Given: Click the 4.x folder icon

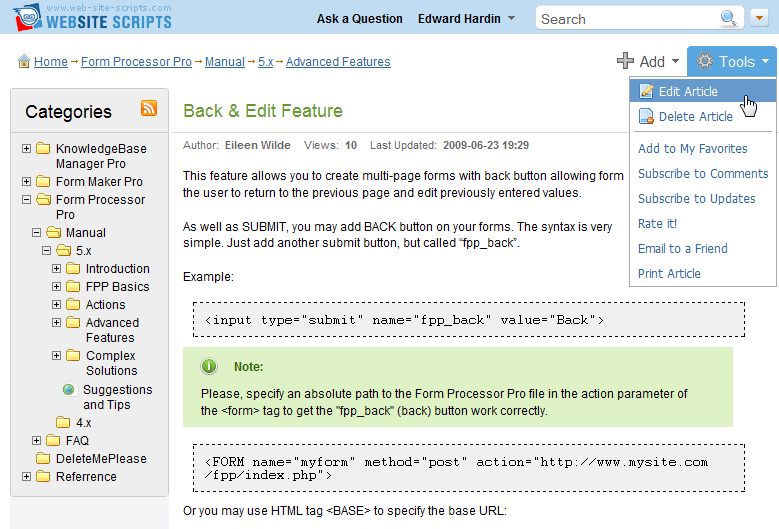Looking at the screenshot, I should point(63,422).
